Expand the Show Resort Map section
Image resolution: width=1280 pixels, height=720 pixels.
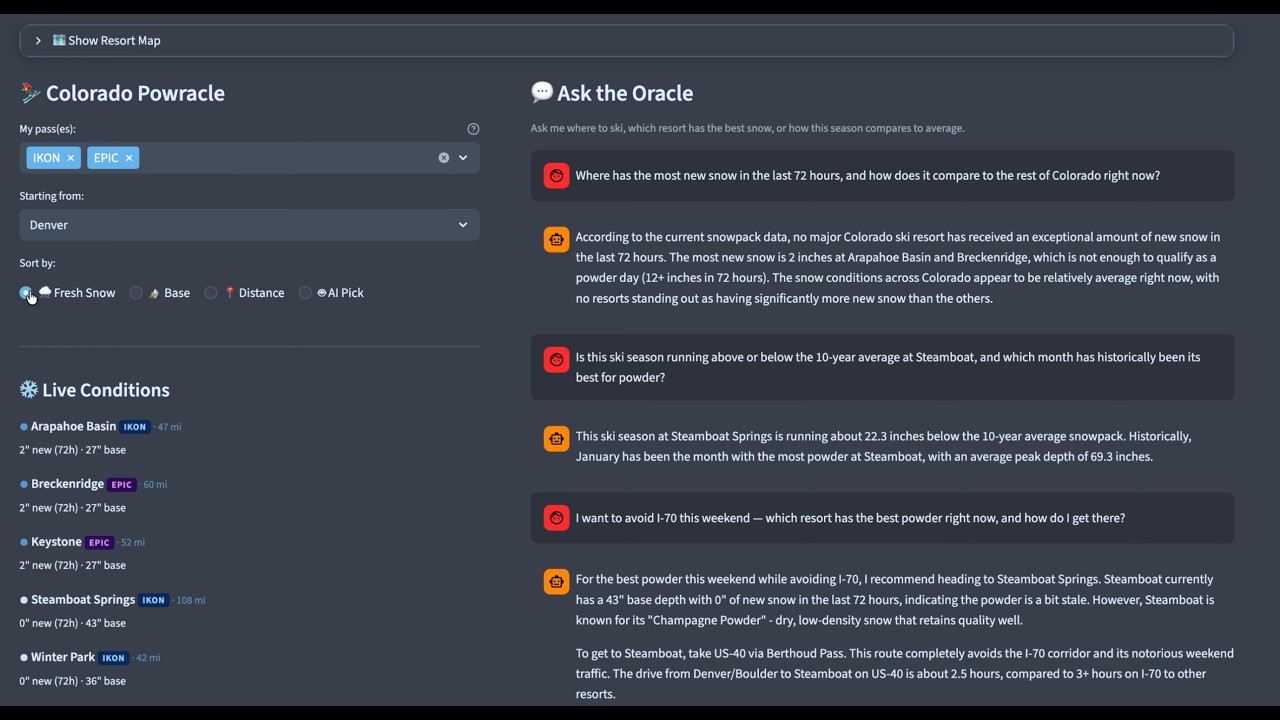click(106, 41)
